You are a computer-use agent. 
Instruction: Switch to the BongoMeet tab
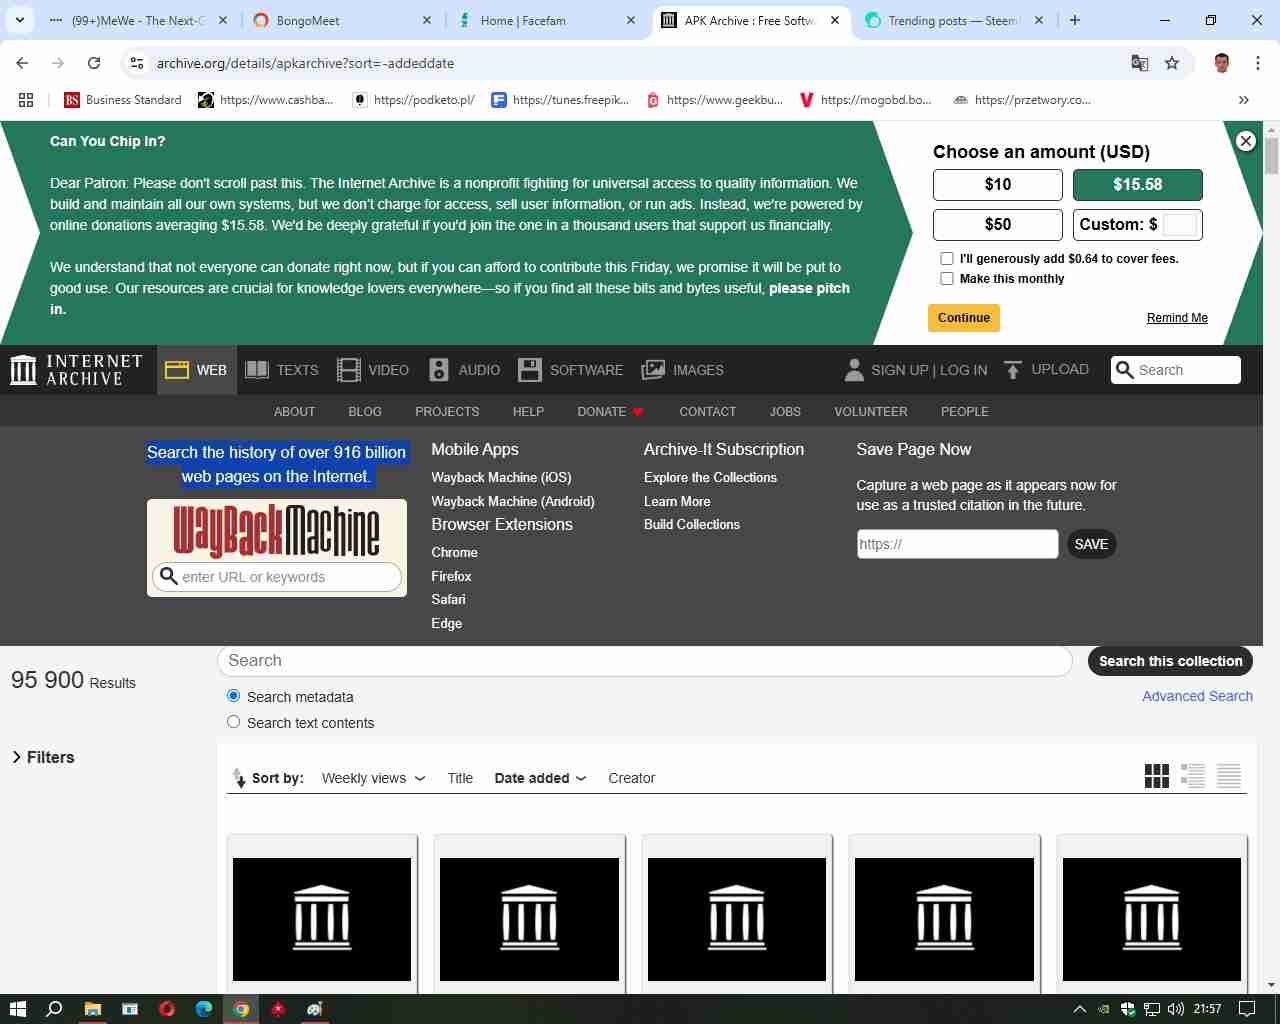pyautogui.click(x=341, y=20)
